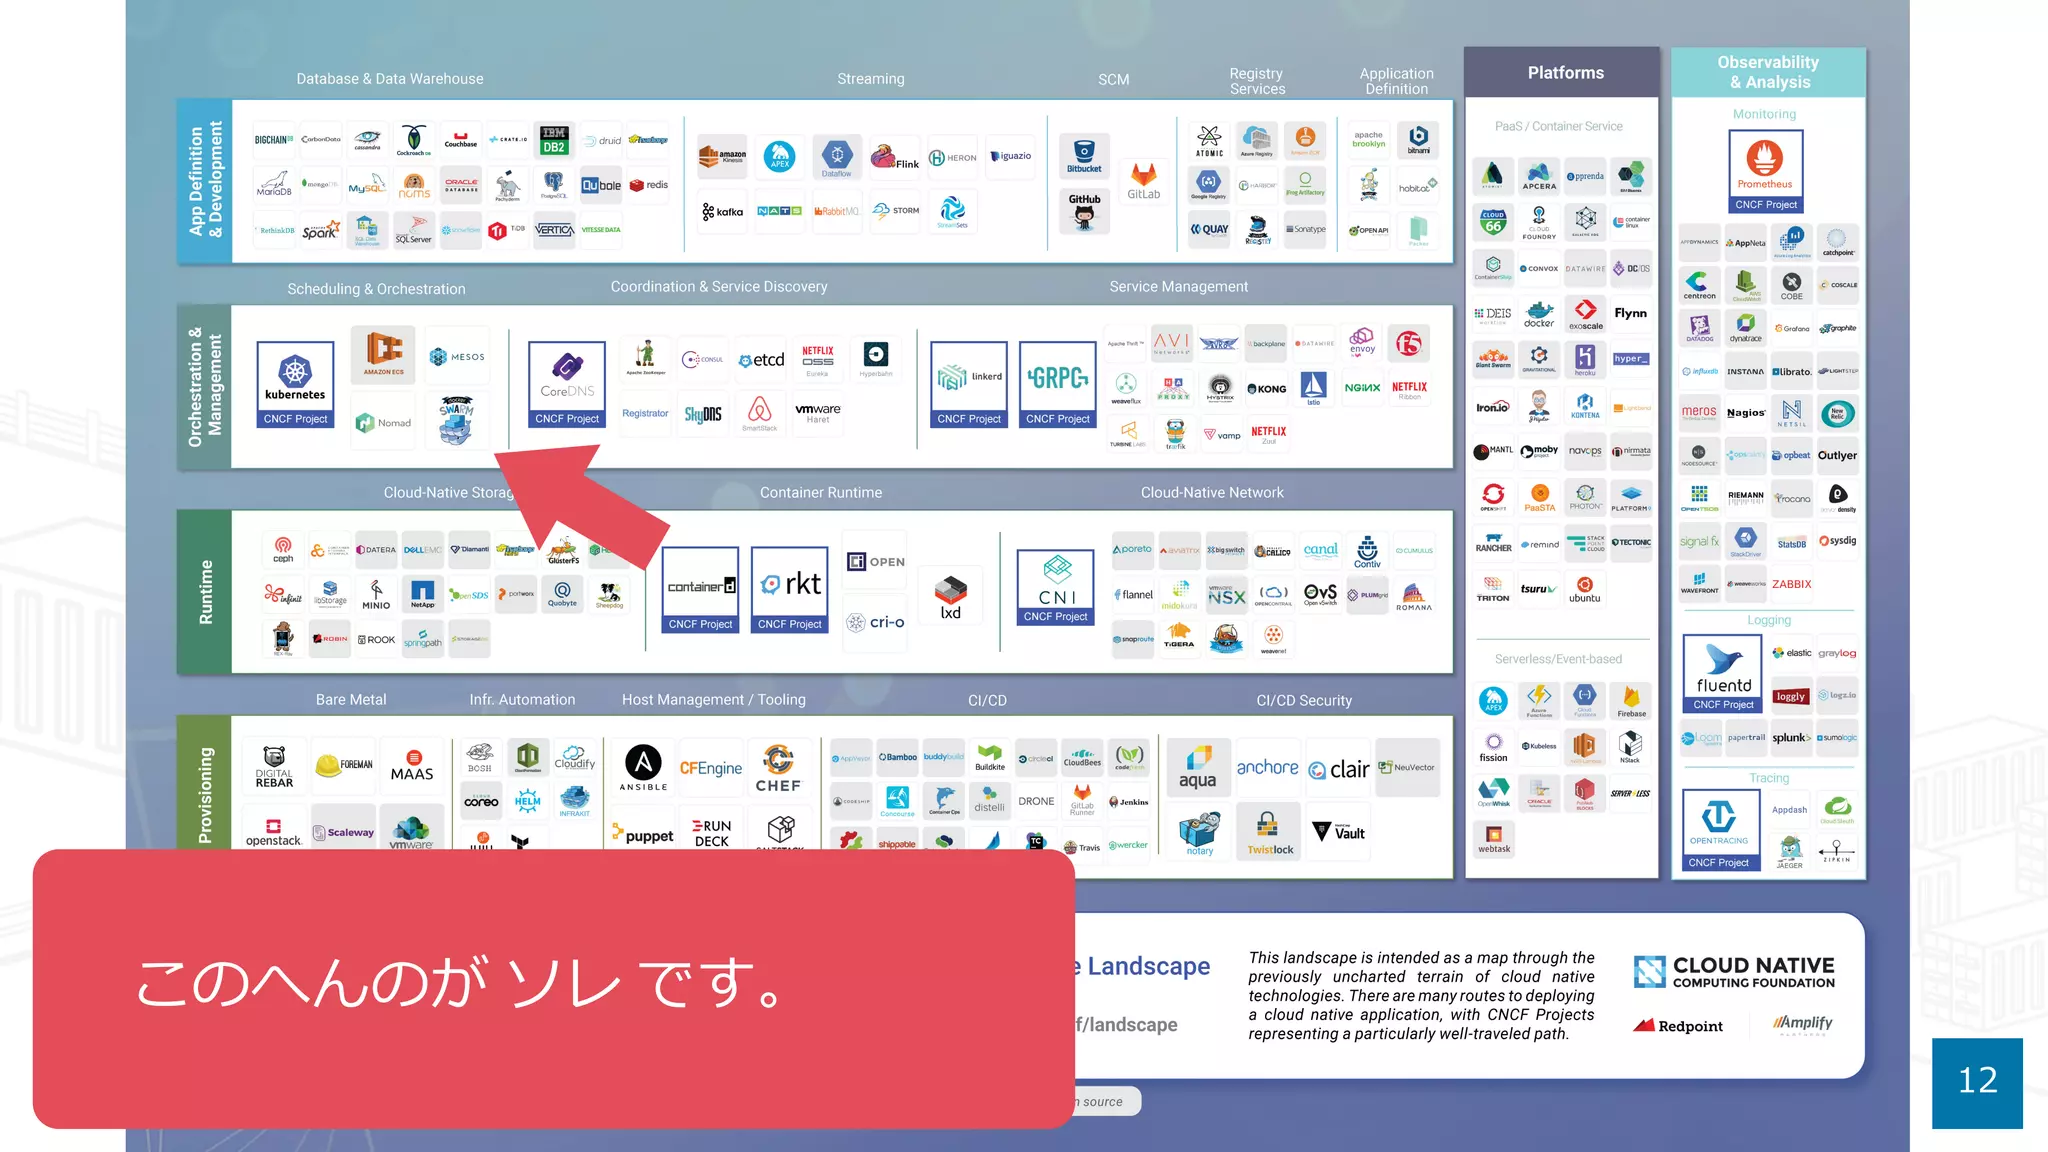Select the Mesos logo
The image size is (2048, 1152).
coord(457,357)
